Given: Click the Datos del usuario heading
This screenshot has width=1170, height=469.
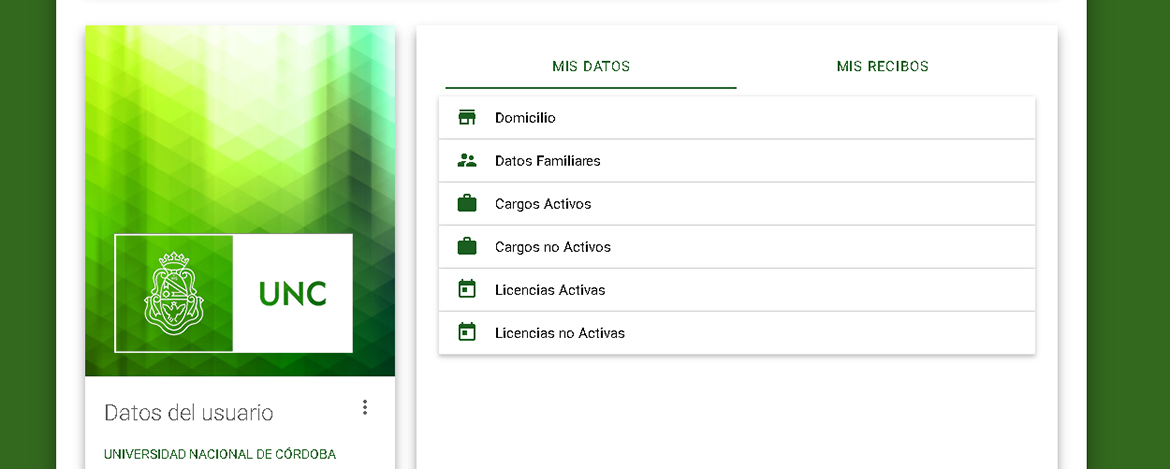Looking at the screenshot, I should pyautogui.click(x=189, y=412).
